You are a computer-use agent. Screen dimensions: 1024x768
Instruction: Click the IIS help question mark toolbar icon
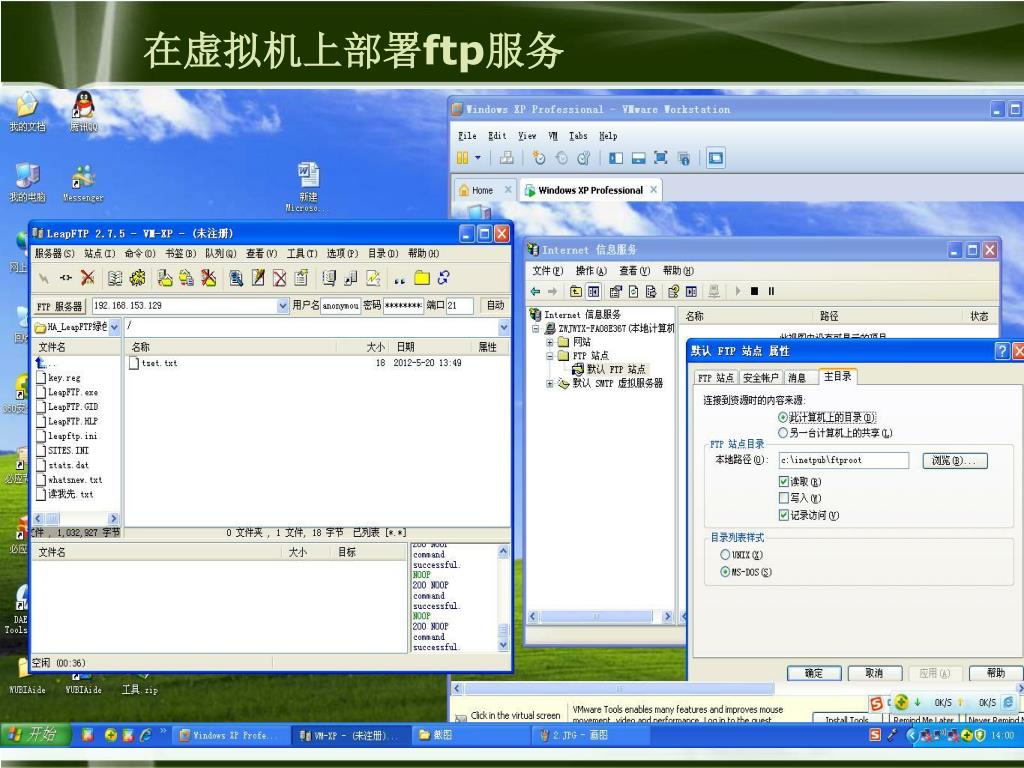click(x=673, y=291)
